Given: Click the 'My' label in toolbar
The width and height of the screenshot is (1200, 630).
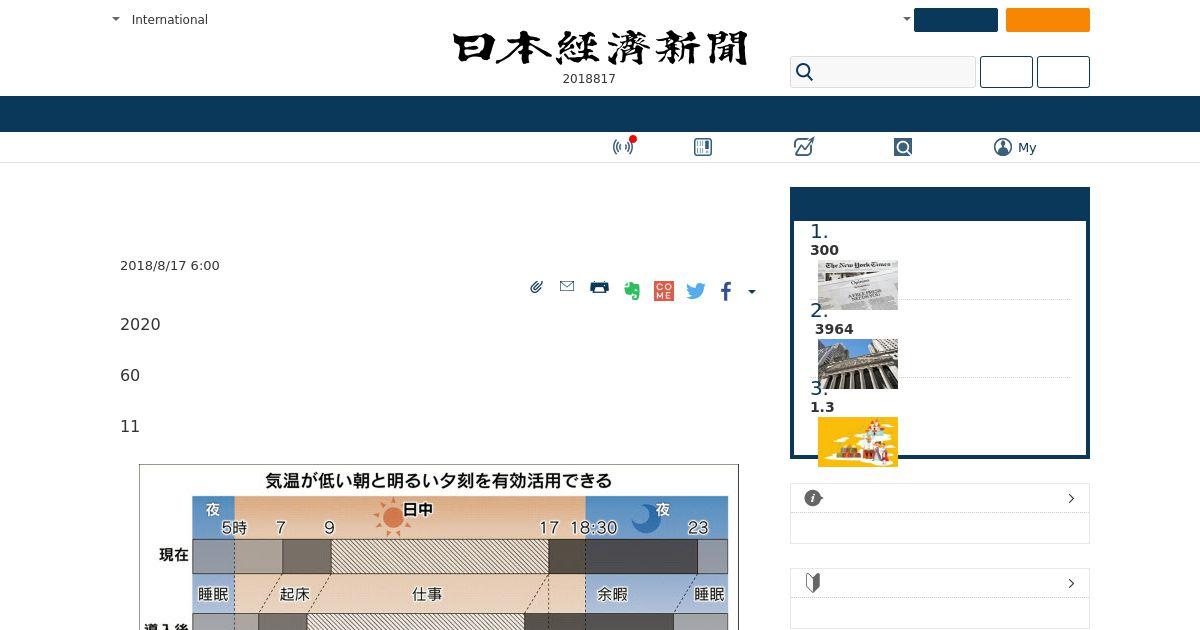Looking at the screenshot, I should [1027, 147].
